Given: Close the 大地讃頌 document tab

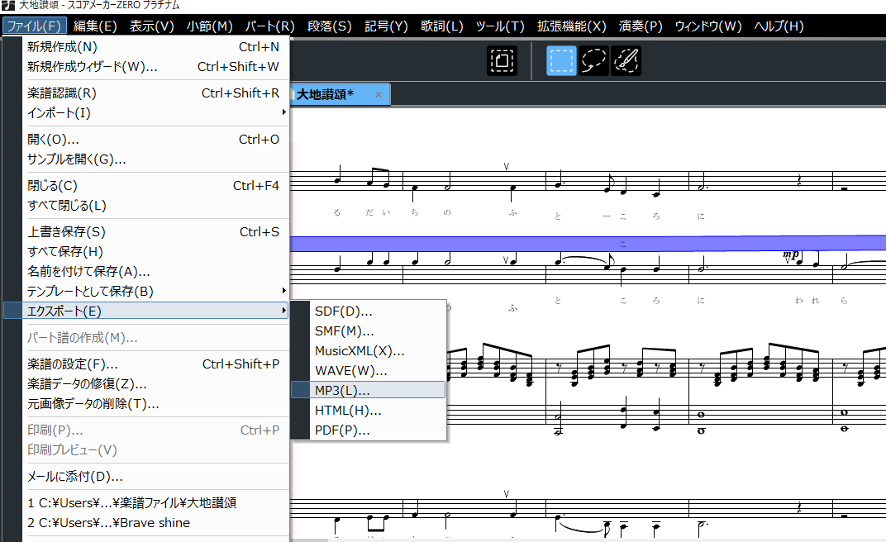Looking at the screenshot, I should click(x=378, y=95).
